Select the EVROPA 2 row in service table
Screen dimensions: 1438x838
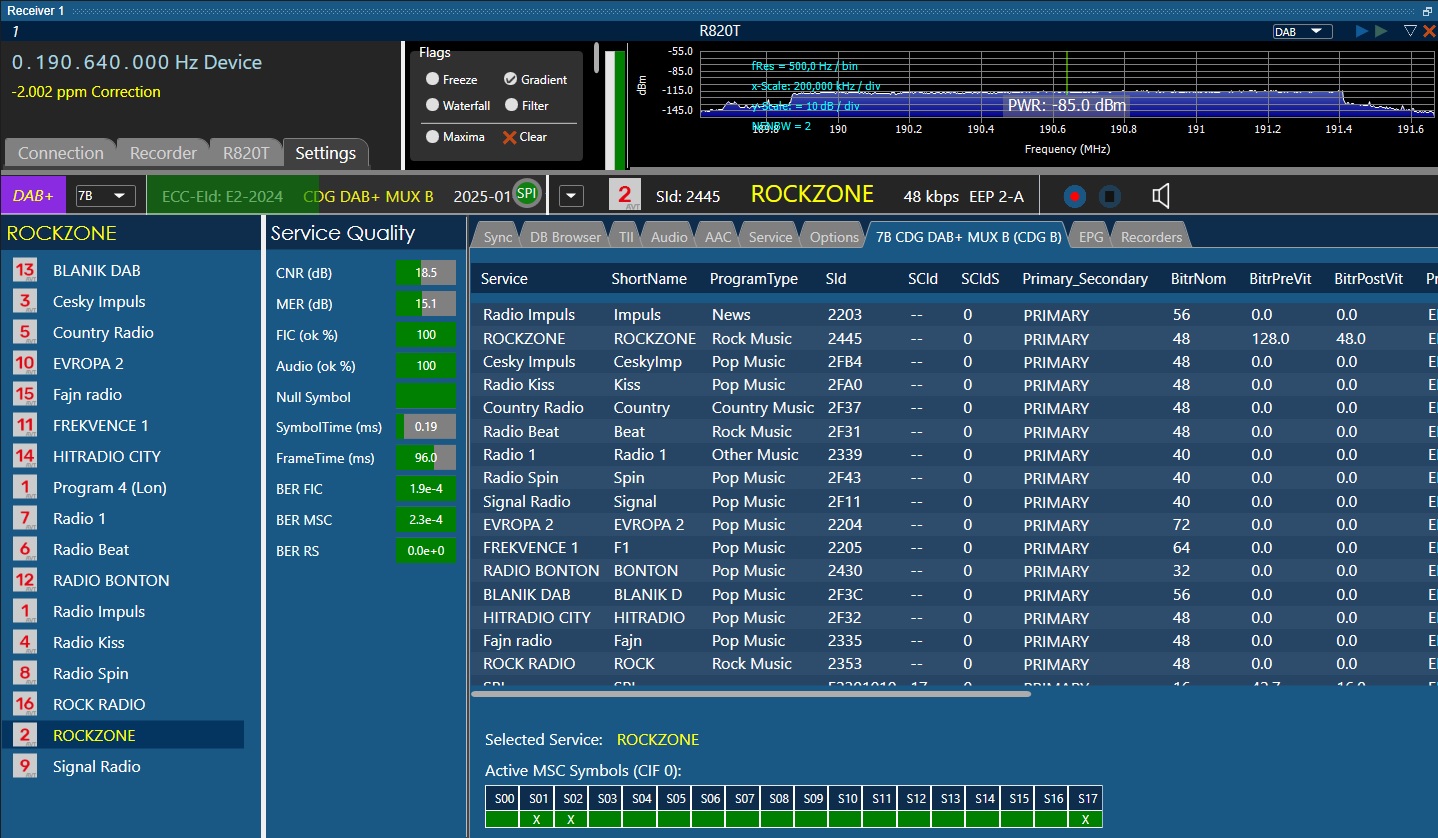point(953,525)
